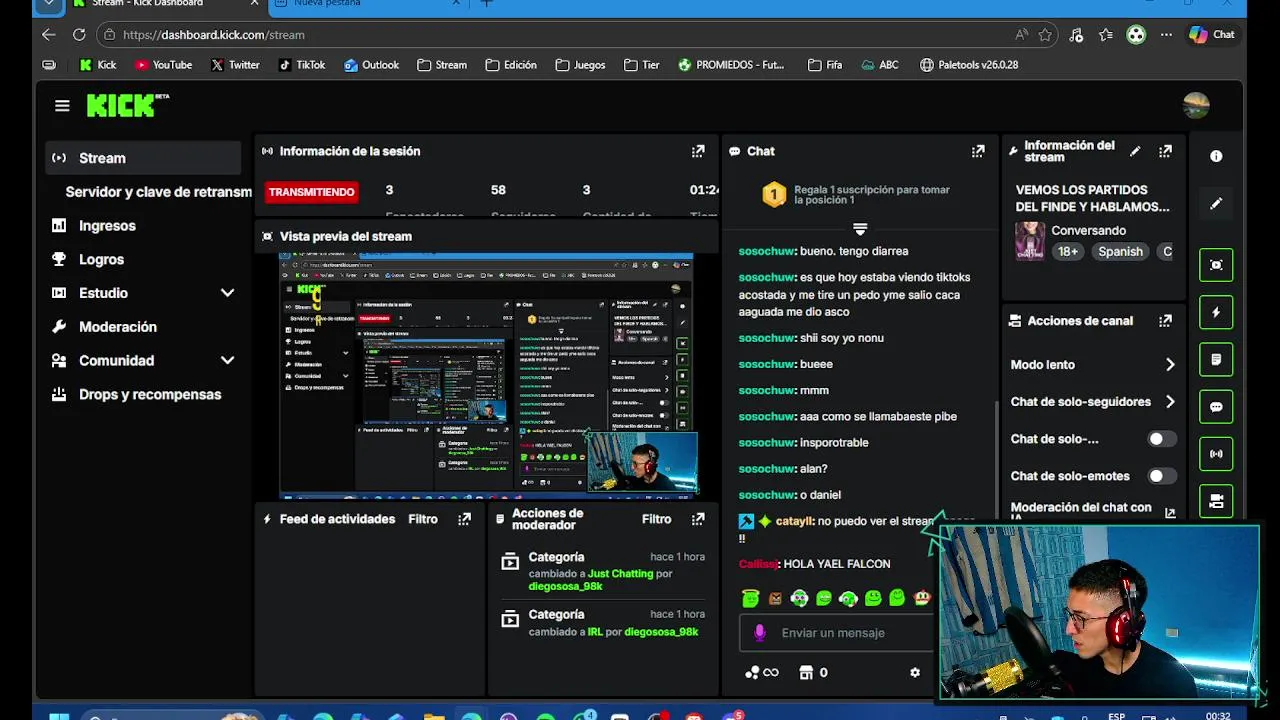Open the hamburger menu next to Kick logo
Screen dimensions: 1280x720
coord(62,106)
